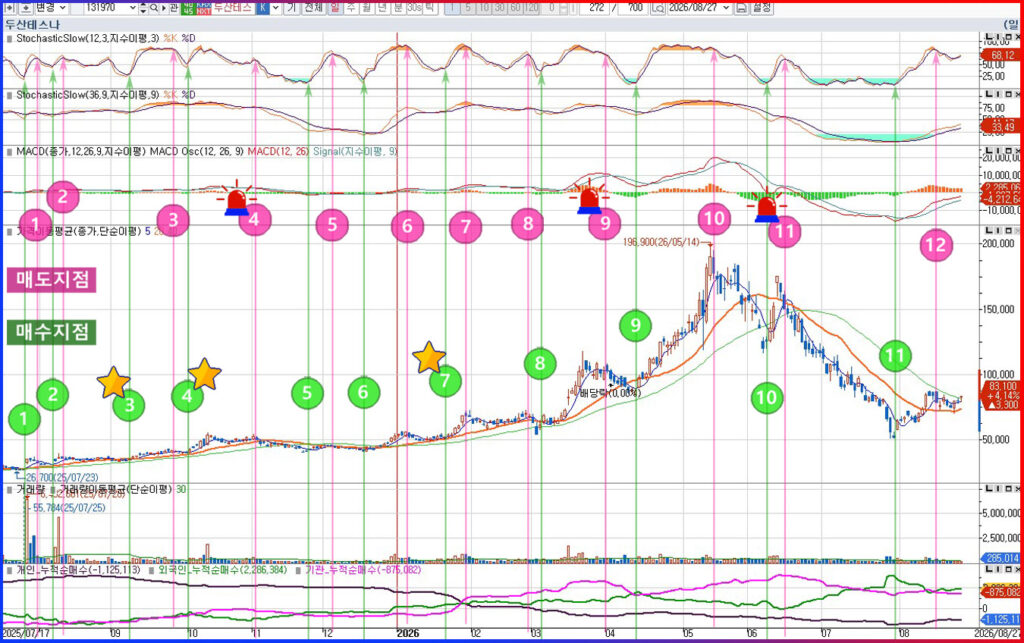Click the 272 bar-count input field
This screenshot has width=1024, height=643.
click(596, 8)
